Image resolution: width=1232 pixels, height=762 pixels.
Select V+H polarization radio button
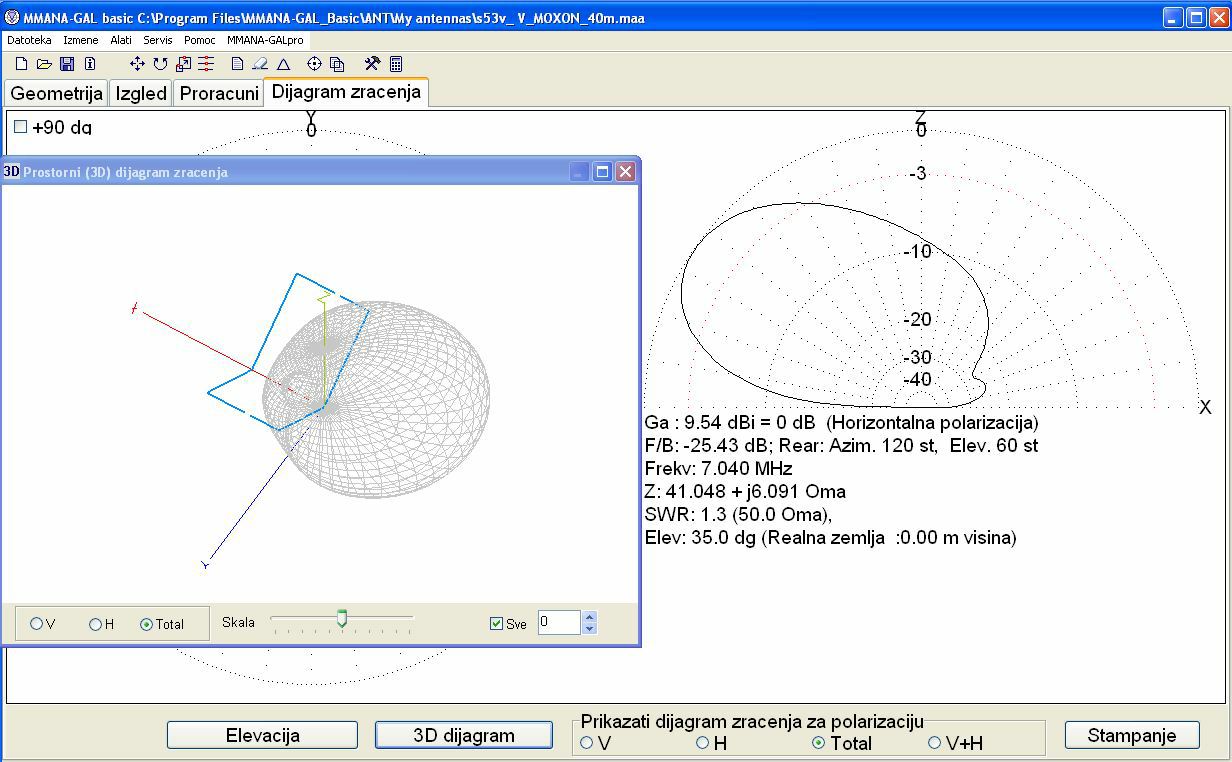[934, 743]
